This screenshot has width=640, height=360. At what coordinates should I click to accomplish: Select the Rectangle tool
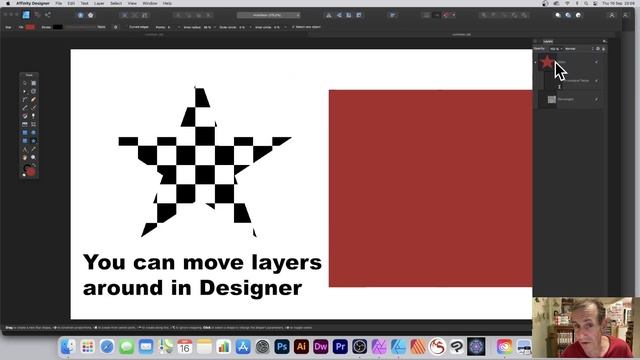pos(24,133)
